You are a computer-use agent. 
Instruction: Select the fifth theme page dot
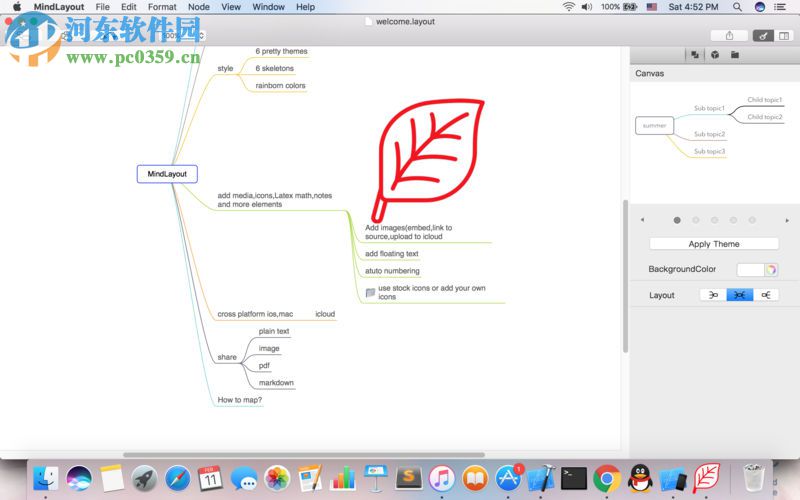point(752,220)
